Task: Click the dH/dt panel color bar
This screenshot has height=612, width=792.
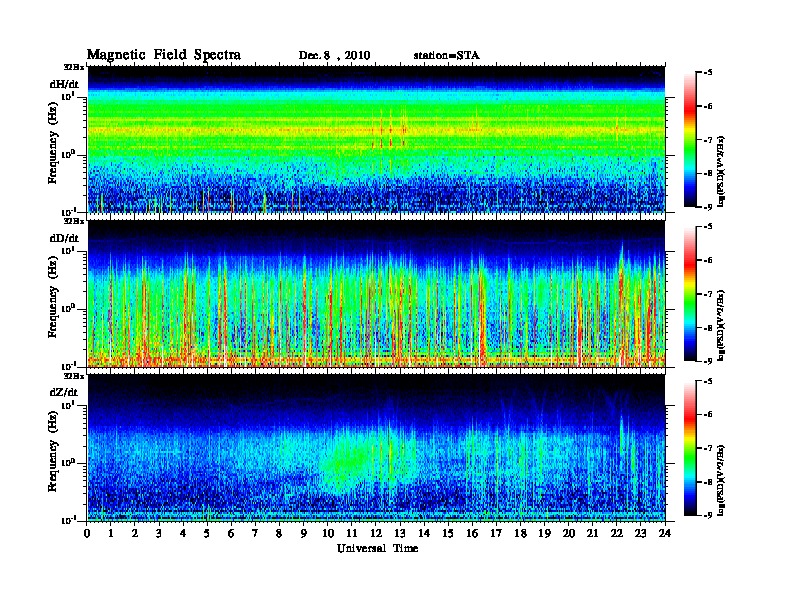Action: [x=689, y=140]
